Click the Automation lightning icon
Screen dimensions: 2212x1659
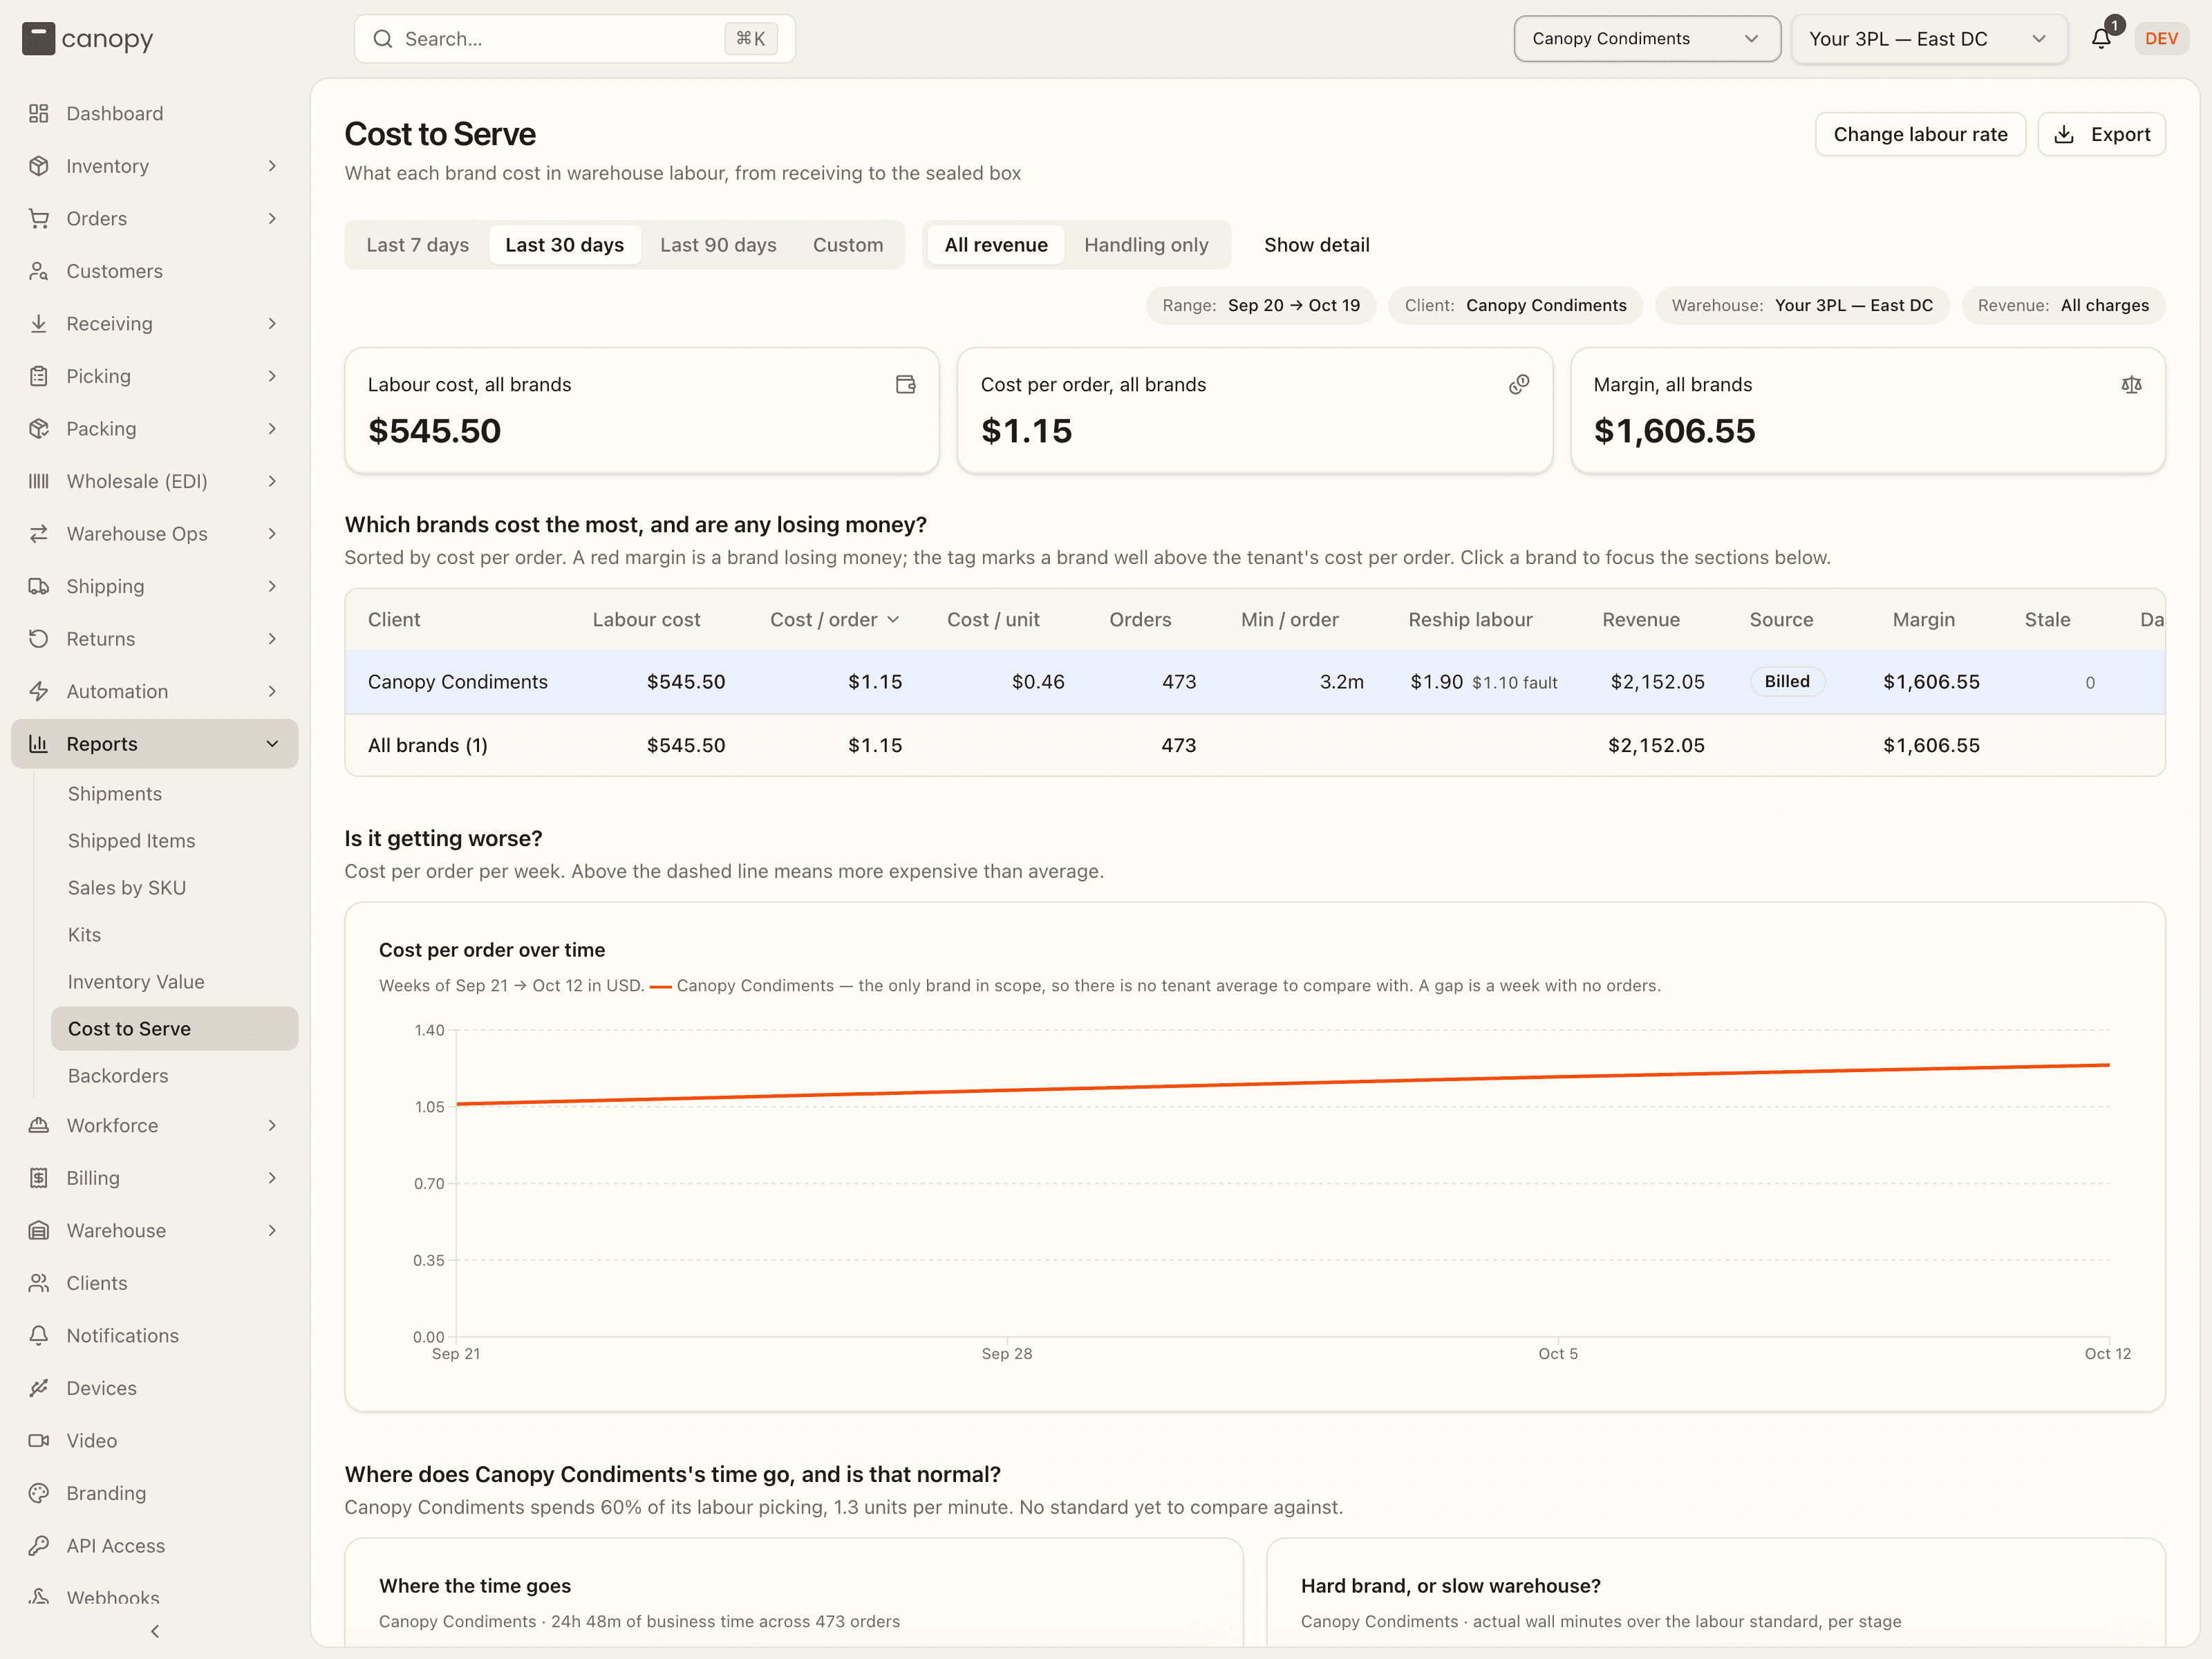(x=39, y=691)
